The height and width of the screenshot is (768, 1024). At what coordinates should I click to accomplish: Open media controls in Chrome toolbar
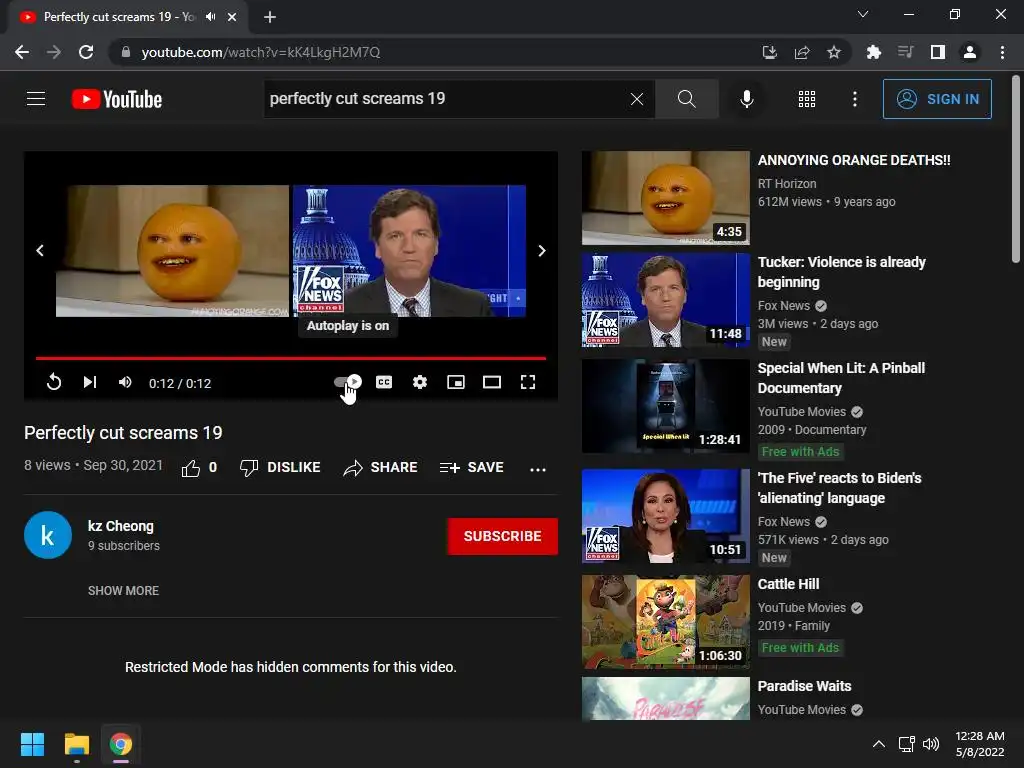tap(905, 52)
